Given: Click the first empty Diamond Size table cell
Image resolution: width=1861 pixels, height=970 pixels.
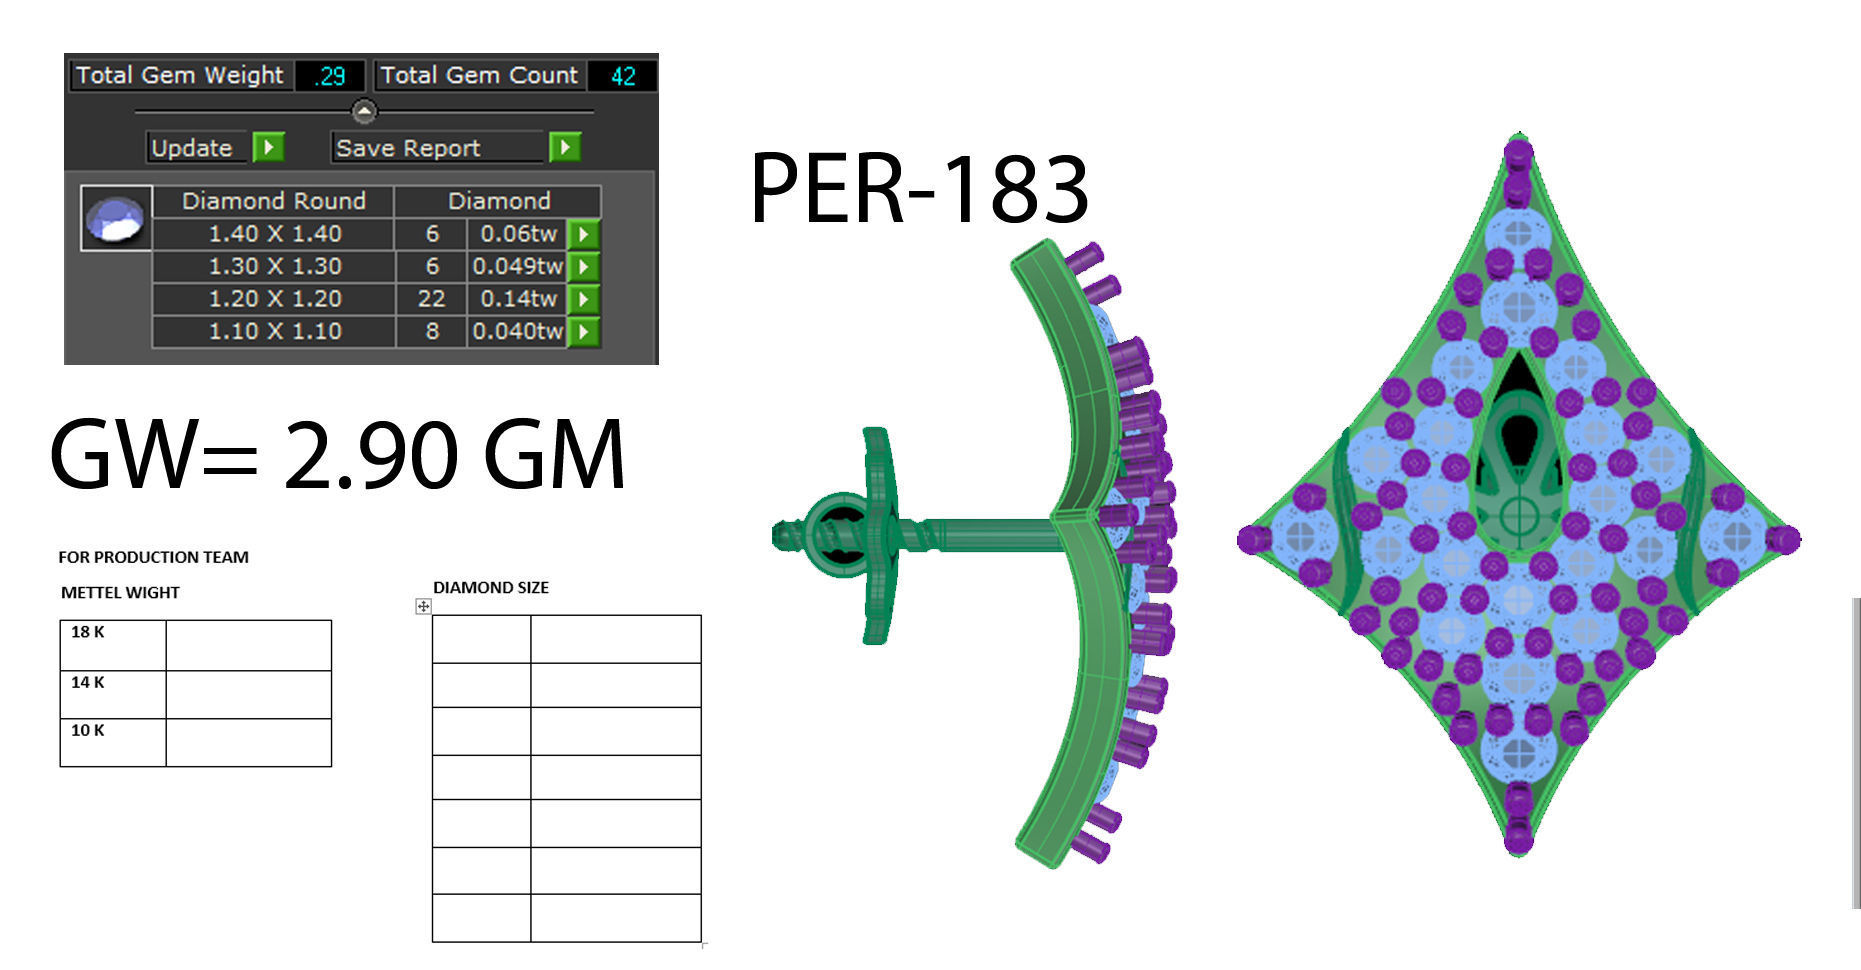Looking at the screenshot, I should coord(481,639).
